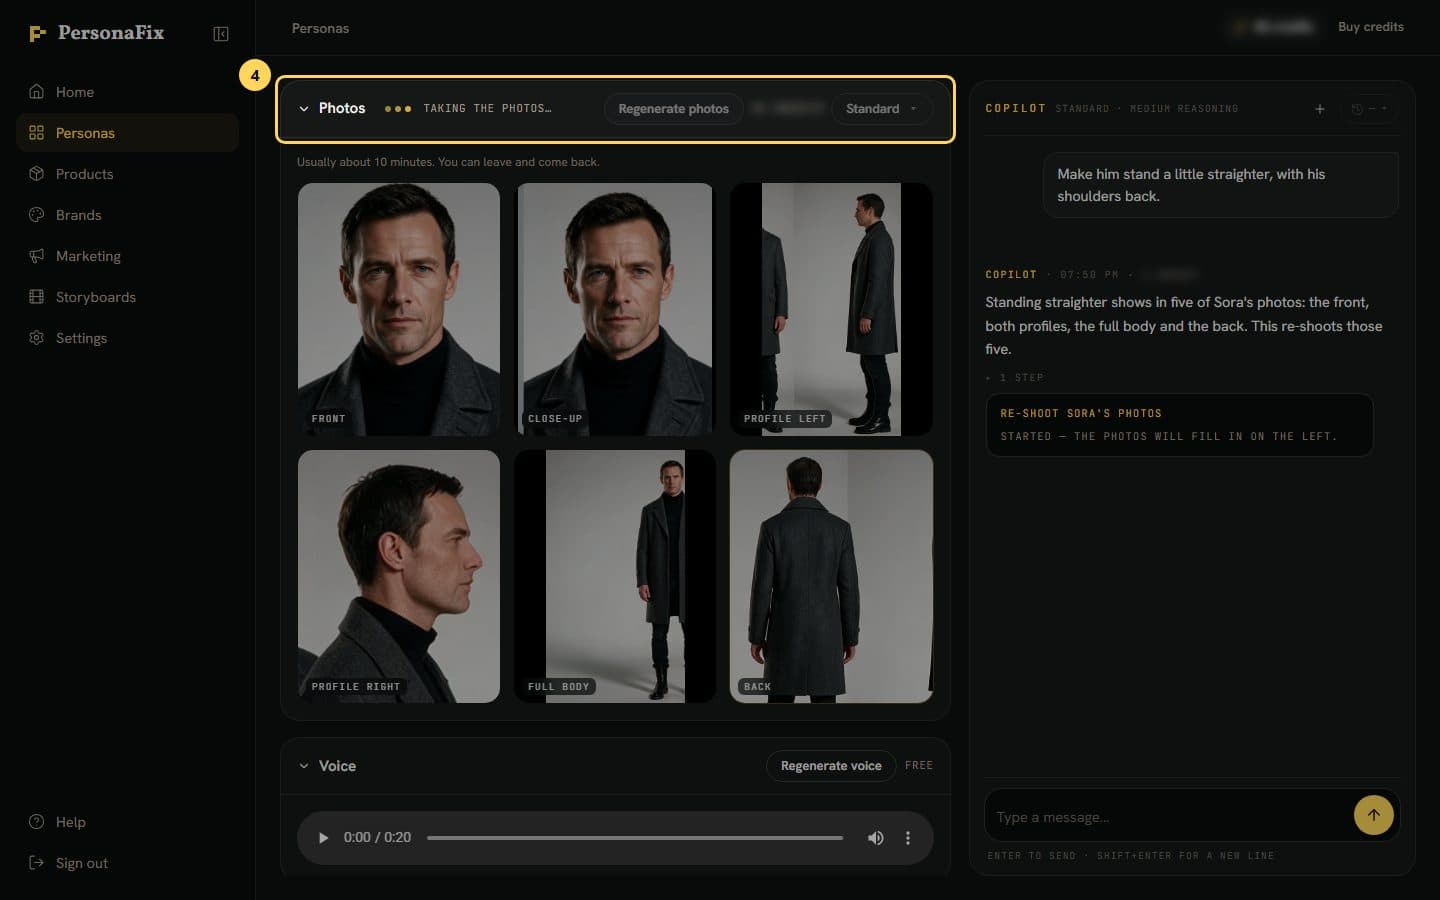Collapse the sidebar with the panel icon
This screenshot has height=900, width=1440.
221,34
